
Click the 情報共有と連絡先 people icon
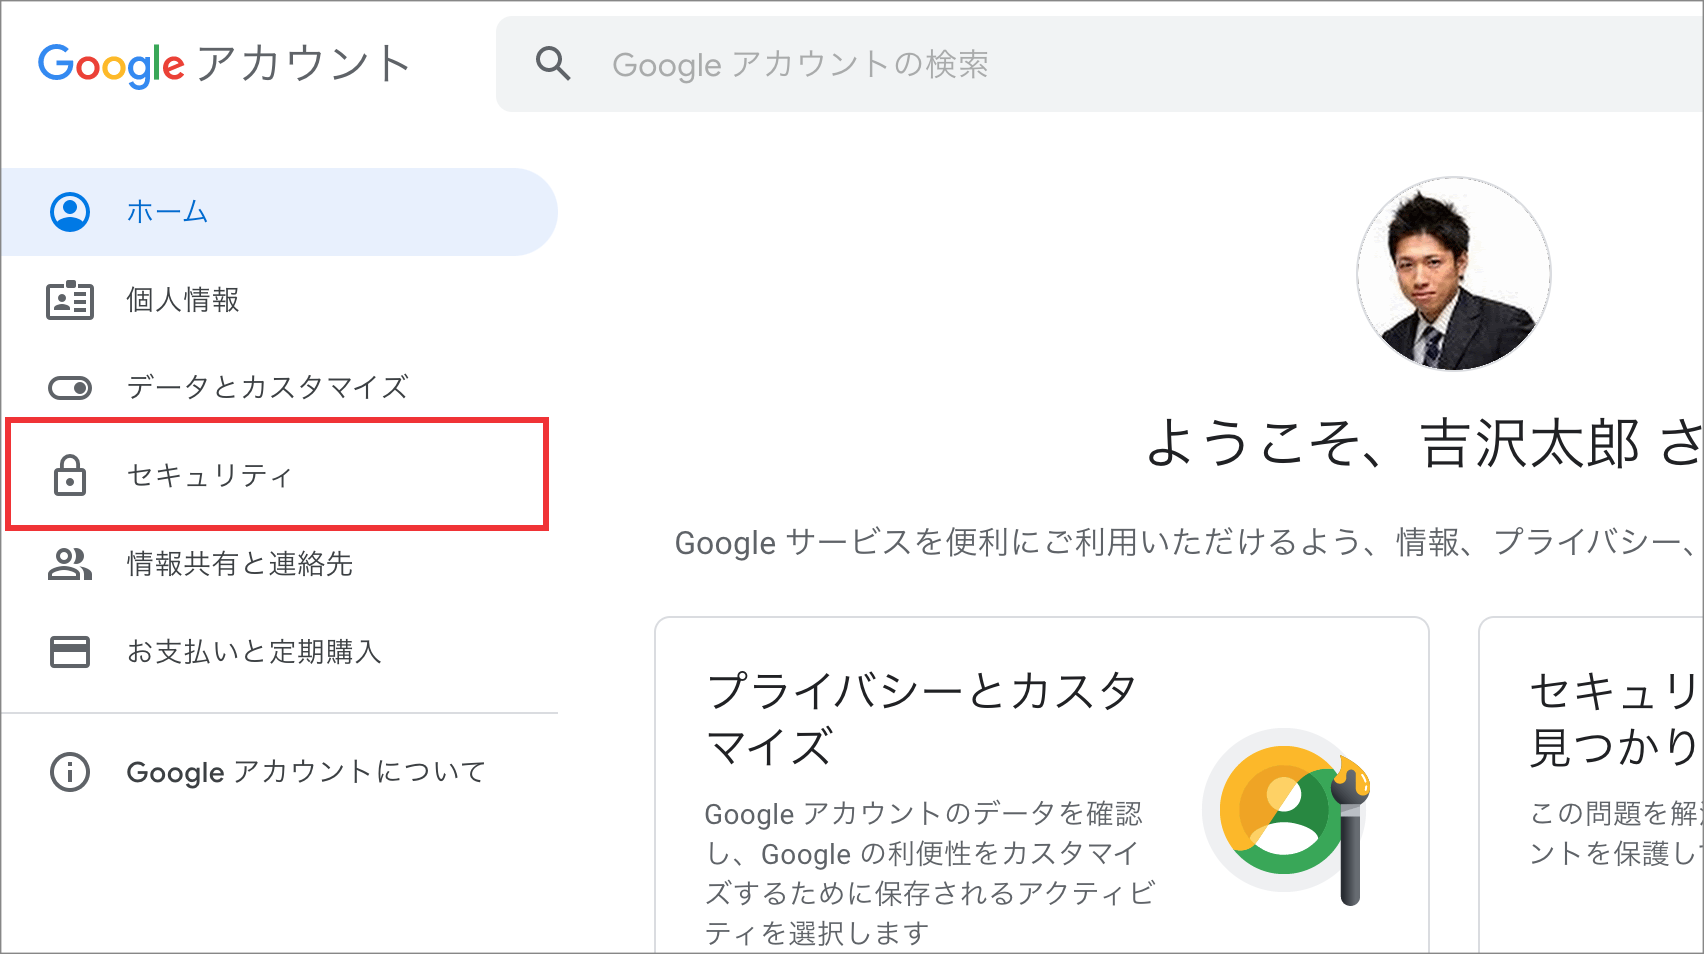click(70, 564)
